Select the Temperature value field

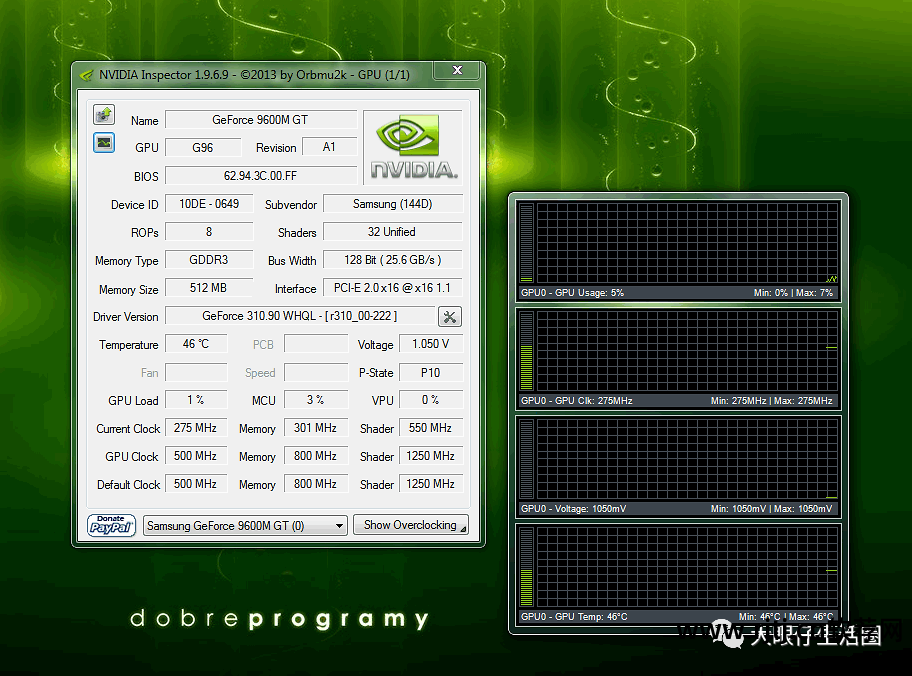pos(196,344)
